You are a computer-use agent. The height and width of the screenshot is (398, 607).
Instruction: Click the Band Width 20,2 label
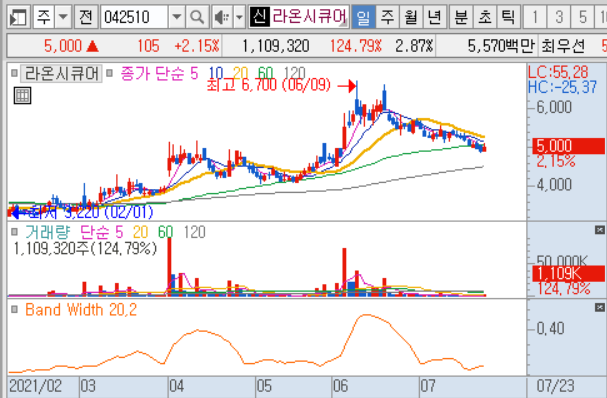[81, 310]
